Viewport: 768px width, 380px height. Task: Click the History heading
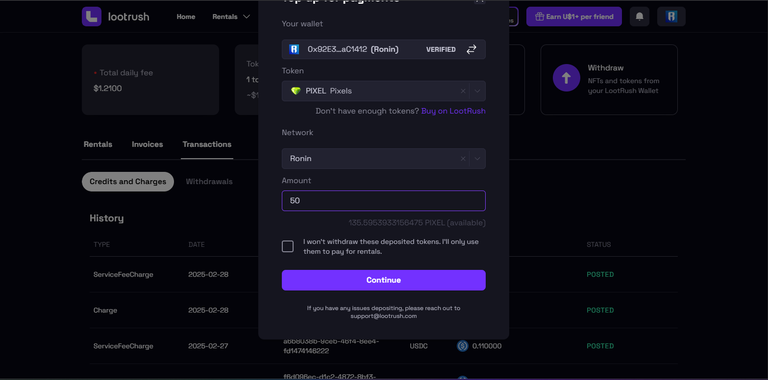click(x=106, y=218)
